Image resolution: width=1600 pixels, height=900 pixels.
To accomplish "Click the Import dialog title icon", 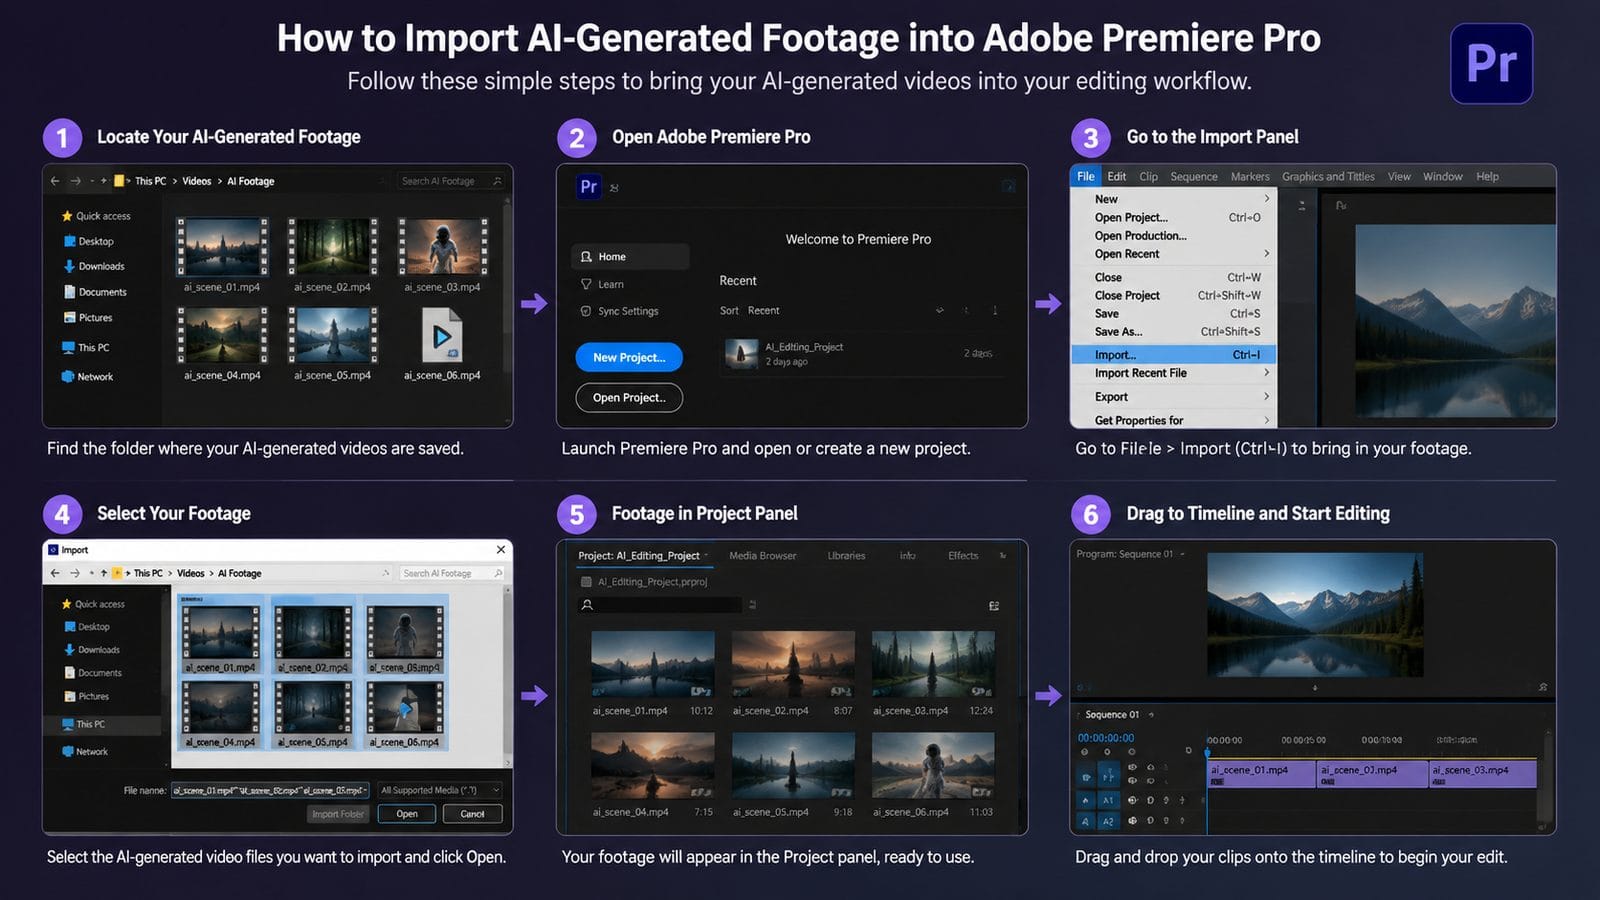I will 53,550.
